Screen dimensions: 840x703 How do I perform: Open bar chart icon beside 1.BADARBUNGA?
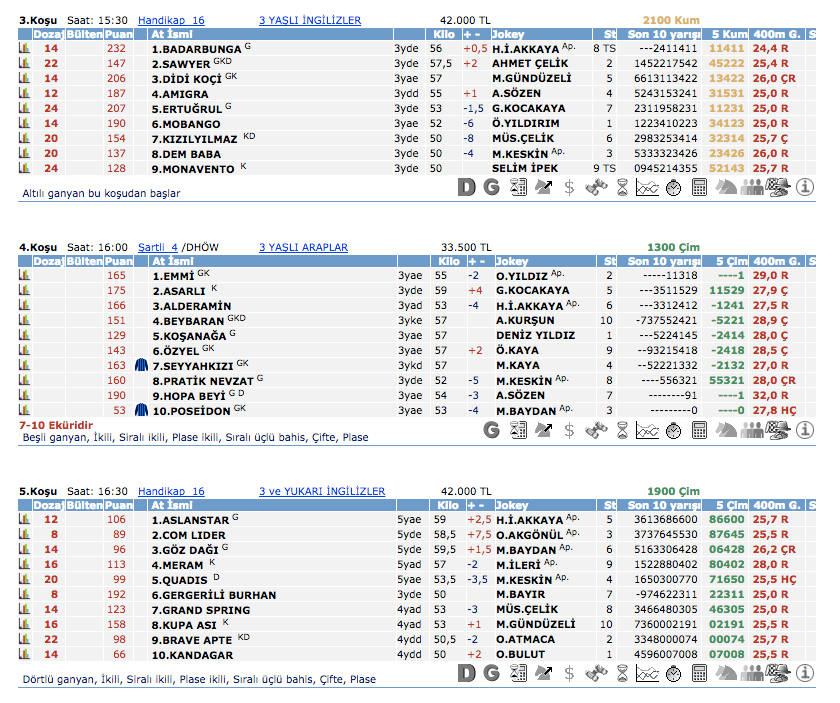pyautogui.click(x=24, y=48)
